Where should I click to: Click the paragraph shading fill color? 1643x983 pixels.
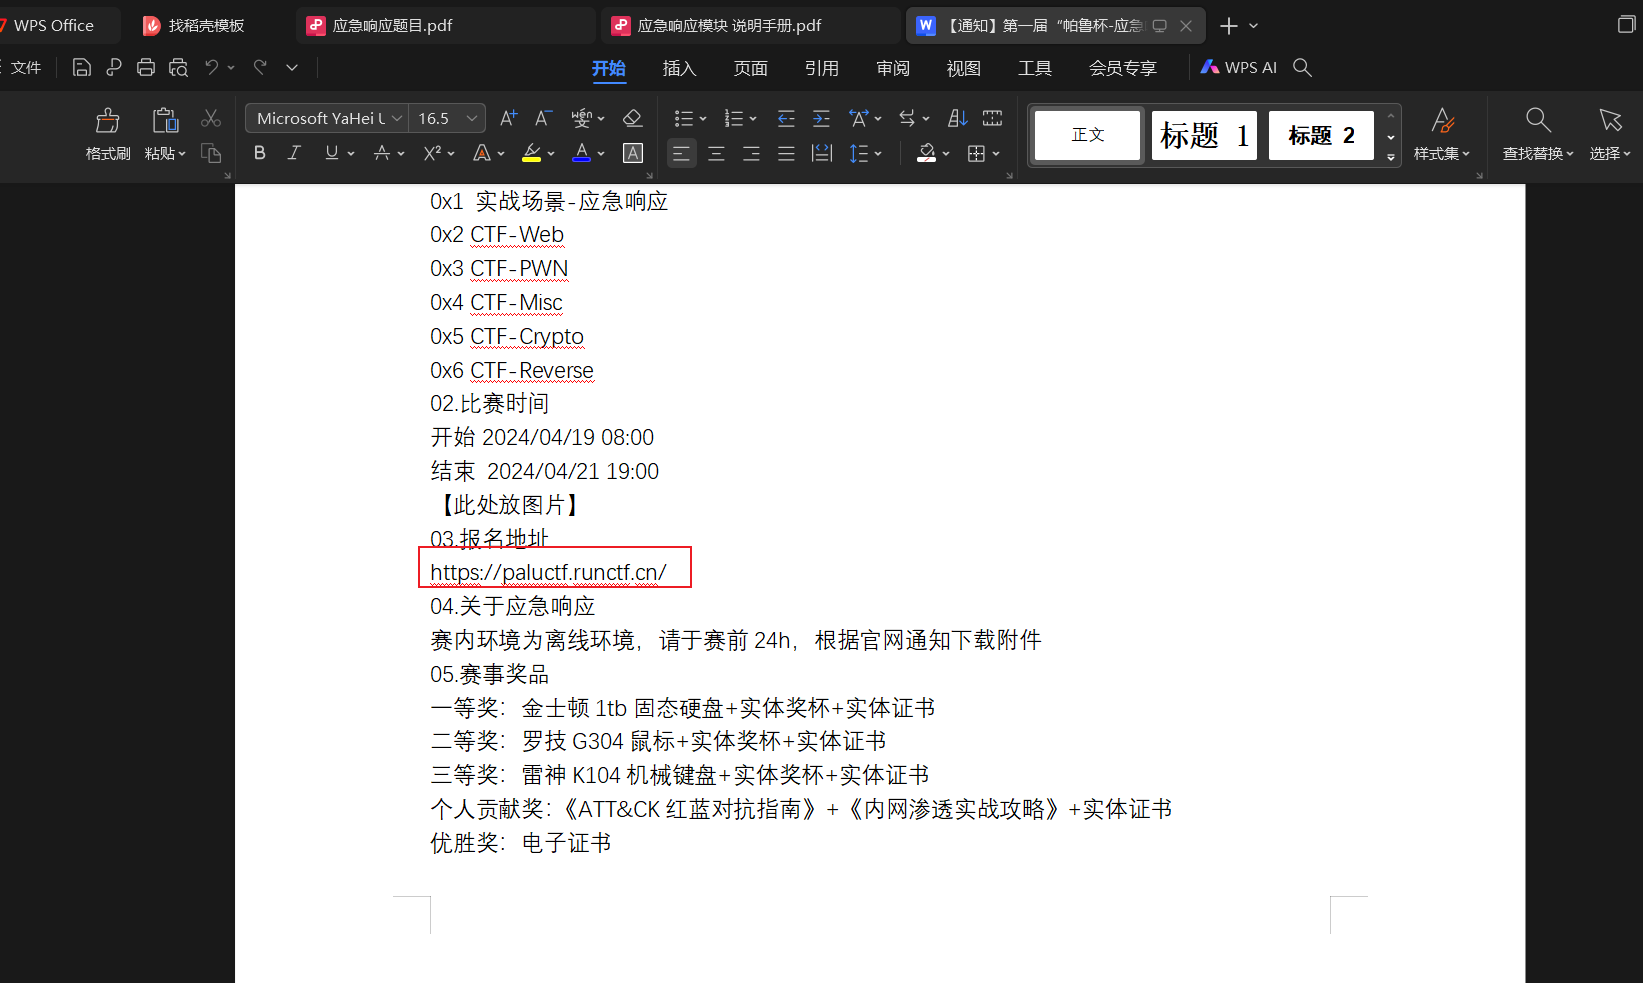927,153
